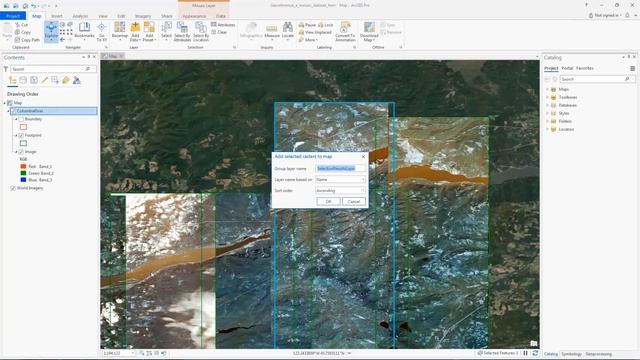Open the Attributes pane button
Viewport: 640px width, 360px height.
click(223, 25)
